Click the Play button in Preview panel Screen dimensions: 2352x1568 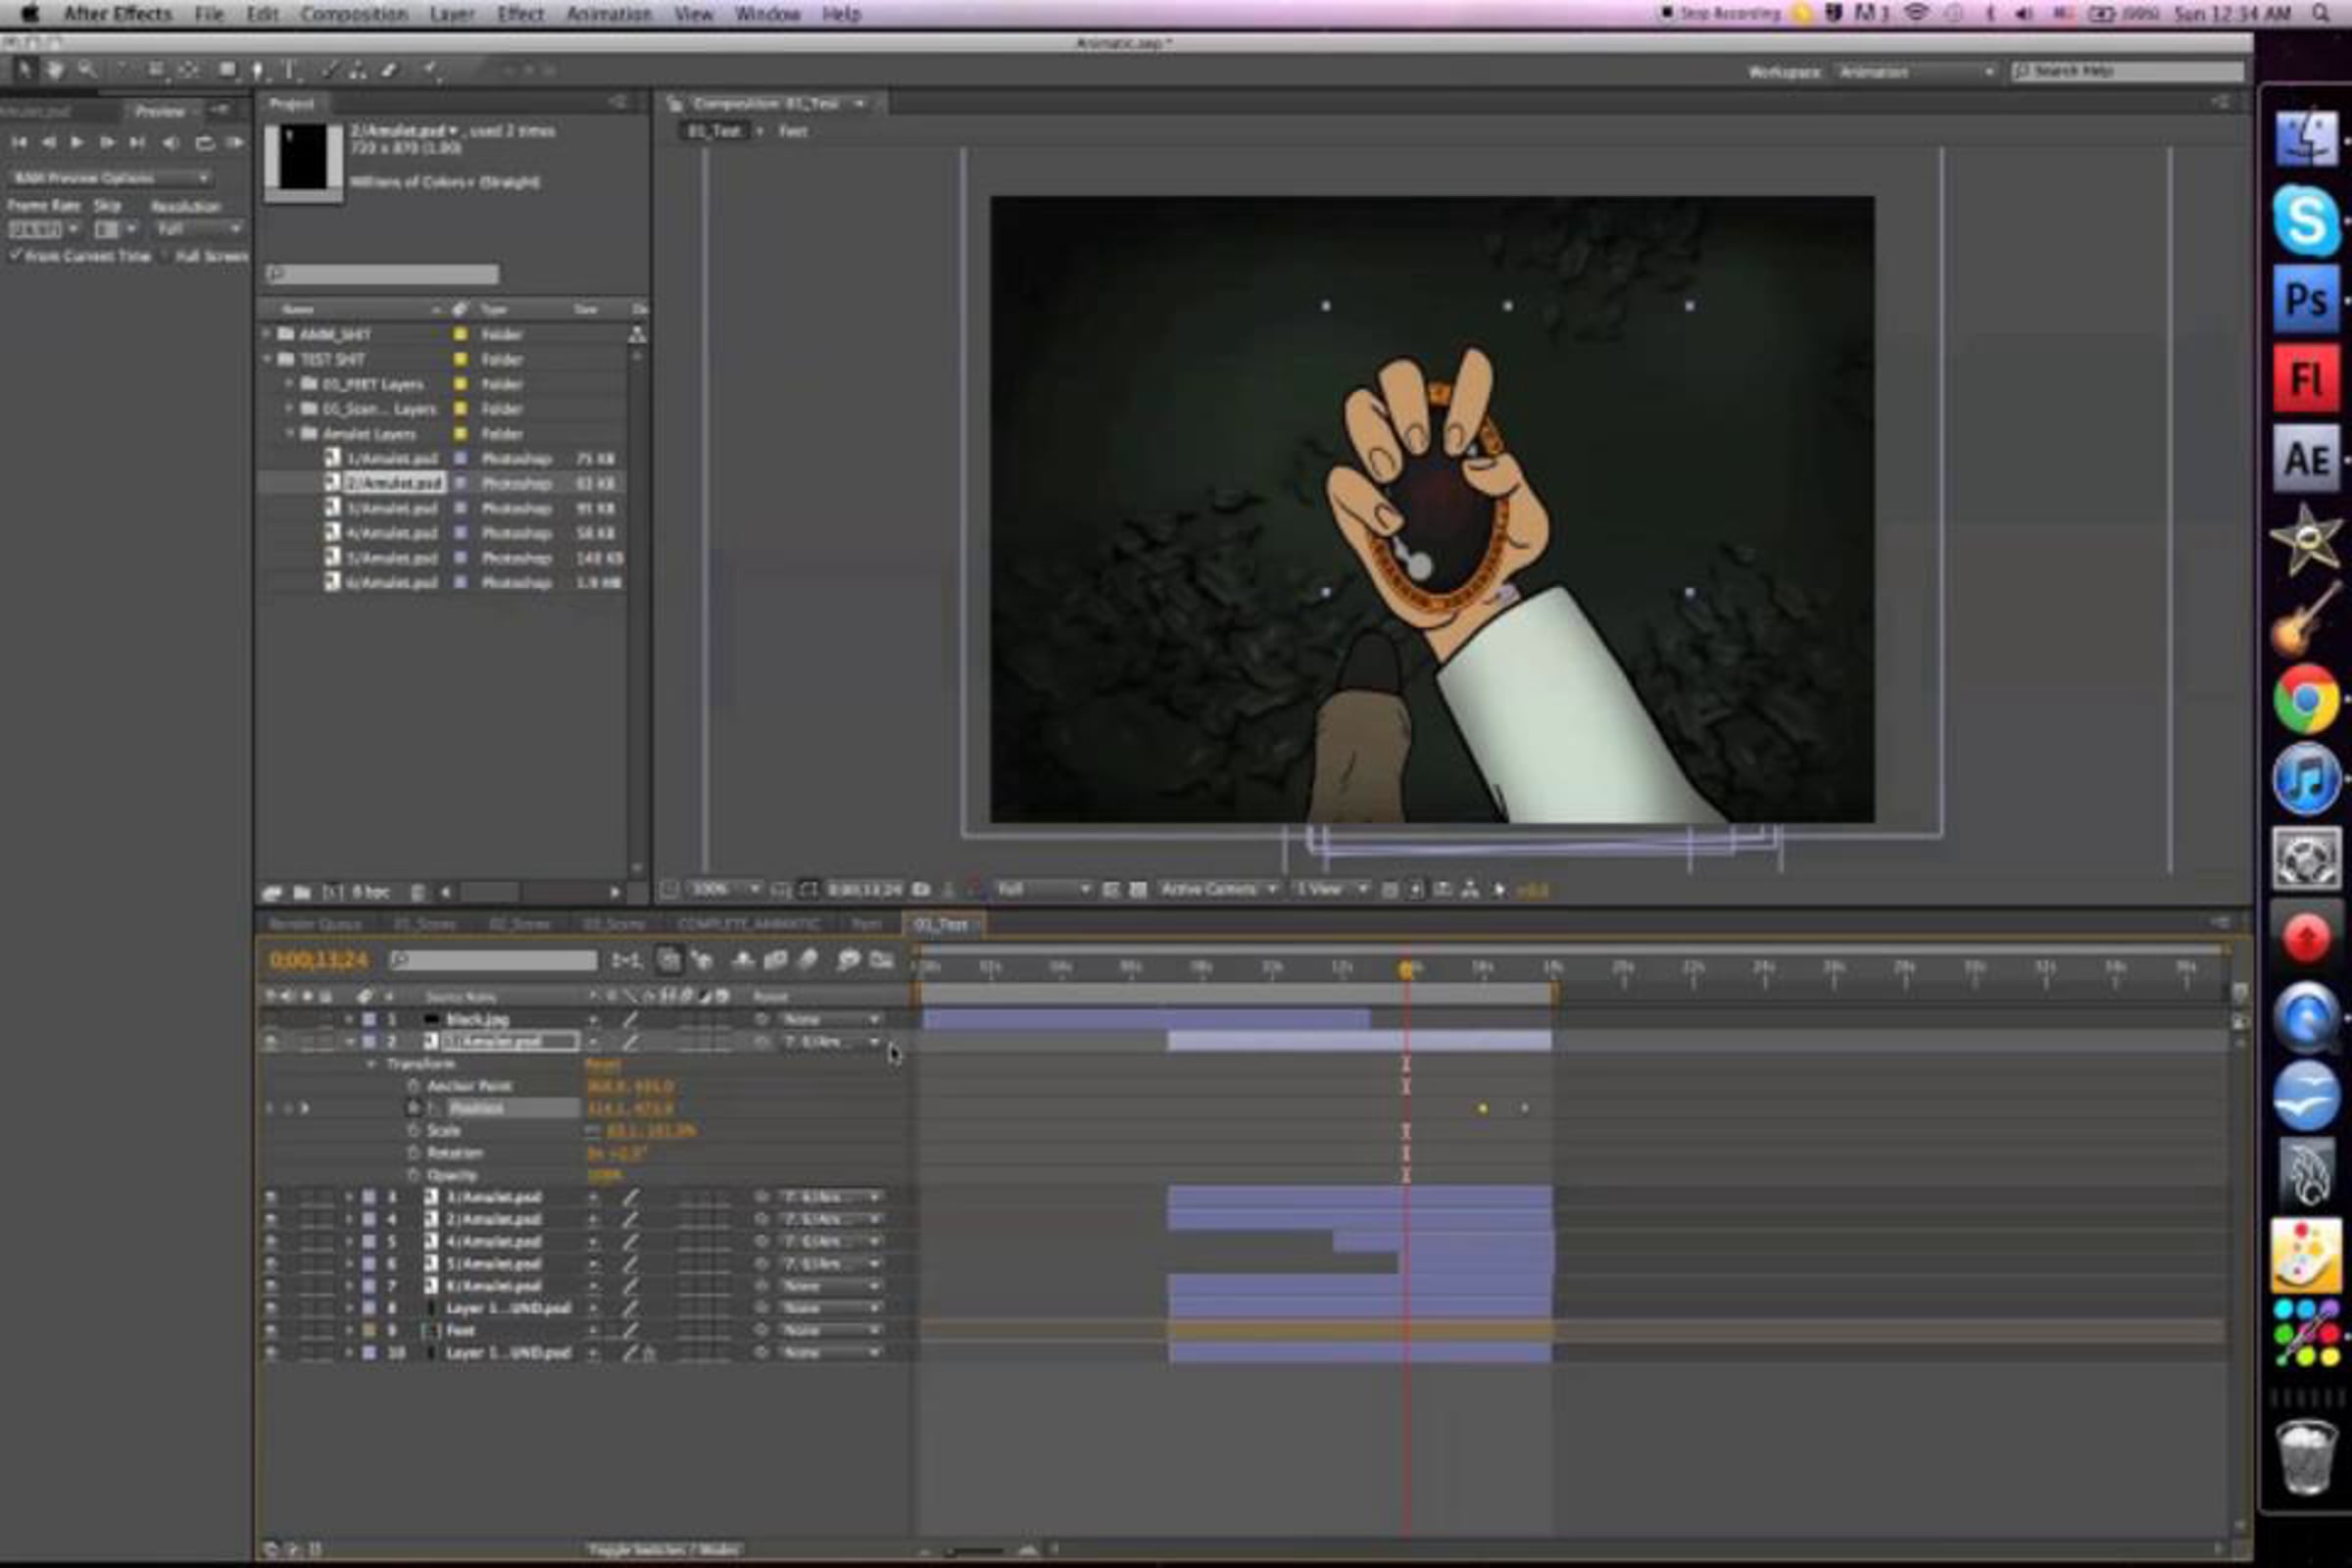(x=77, y=143)
